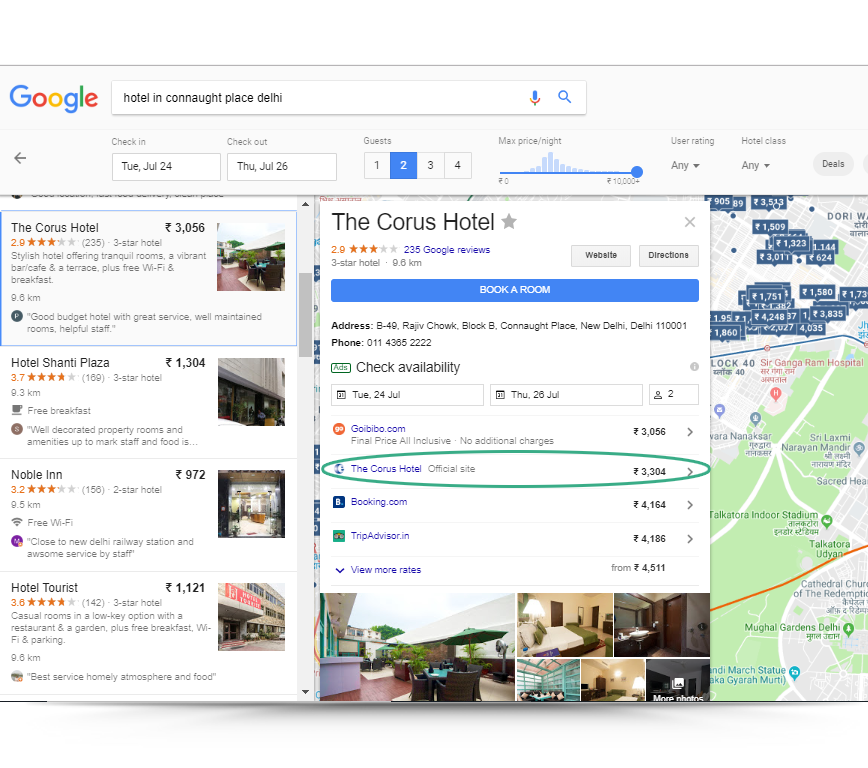Click More photos thumbnail
Image resolution: width=868 pixels, height=768 pixels.
pyautogui.click(x=678, y=680)
